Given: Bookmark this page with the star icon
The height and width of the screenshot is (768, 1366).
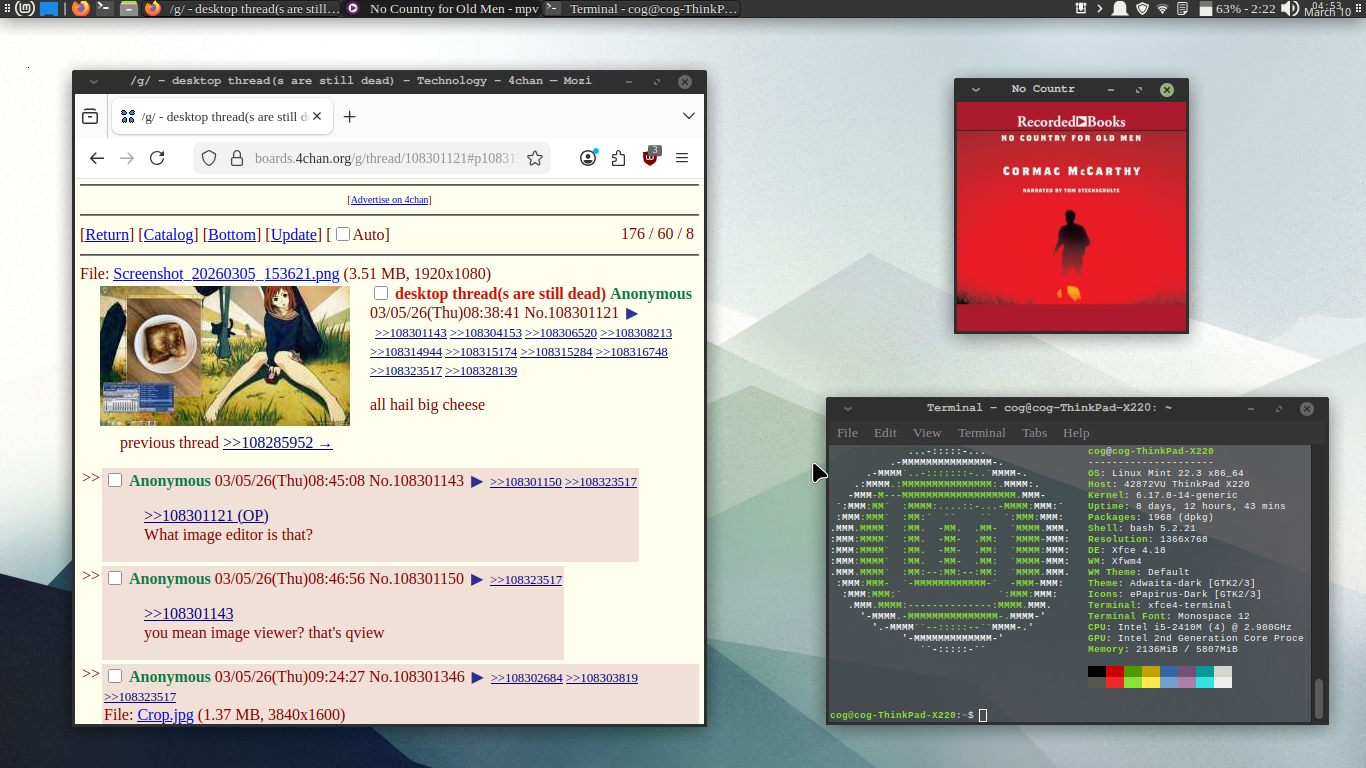Looking at the screenshot, I should (x=535, y=158).
